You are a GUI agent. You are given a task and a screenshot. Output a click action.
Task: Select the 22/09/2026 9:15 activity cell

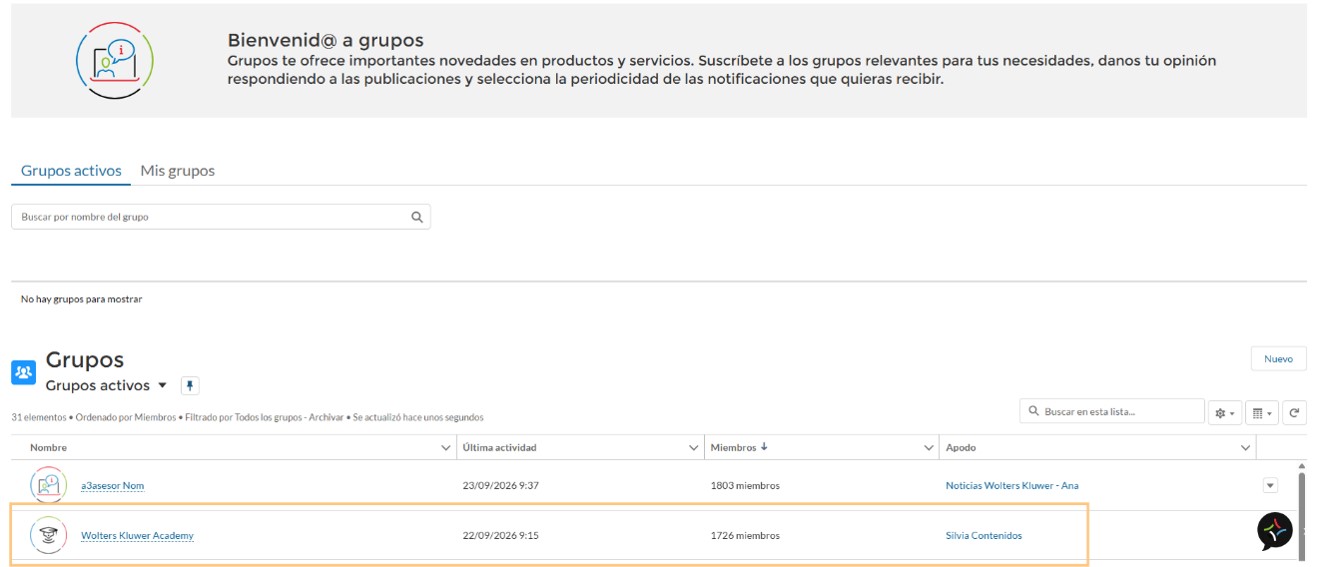pos(500,536)
